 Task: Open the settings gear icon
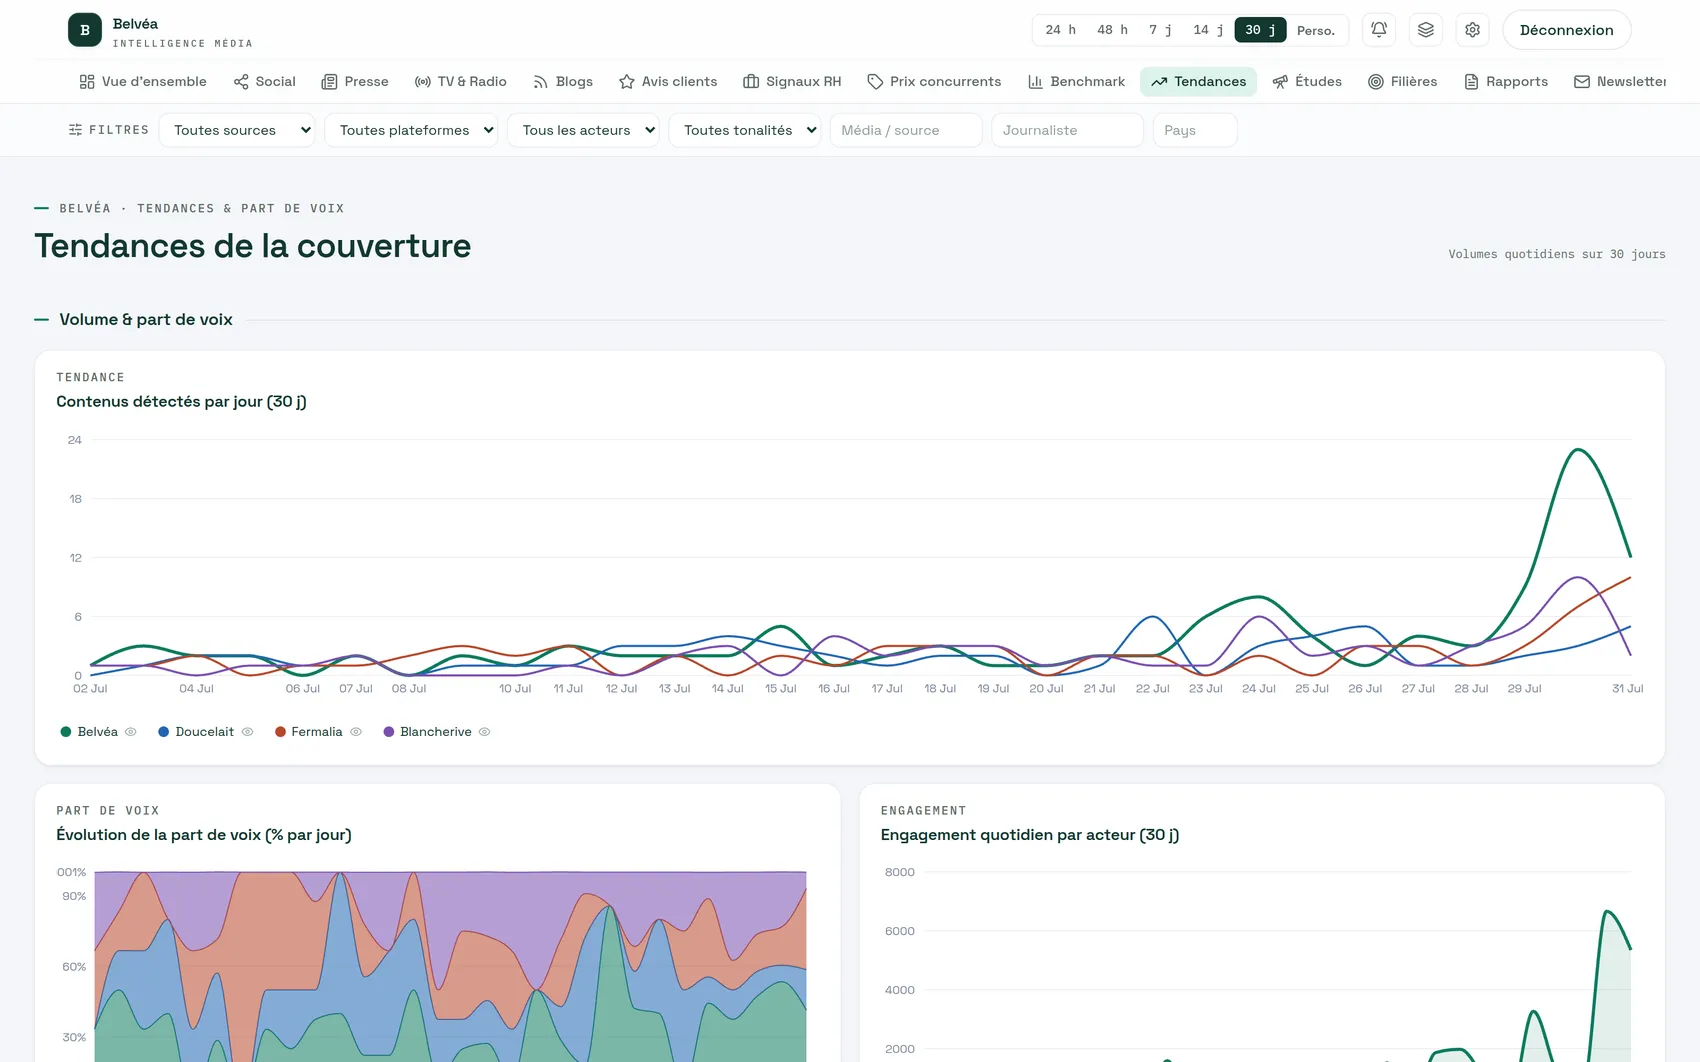point(1473,30)
